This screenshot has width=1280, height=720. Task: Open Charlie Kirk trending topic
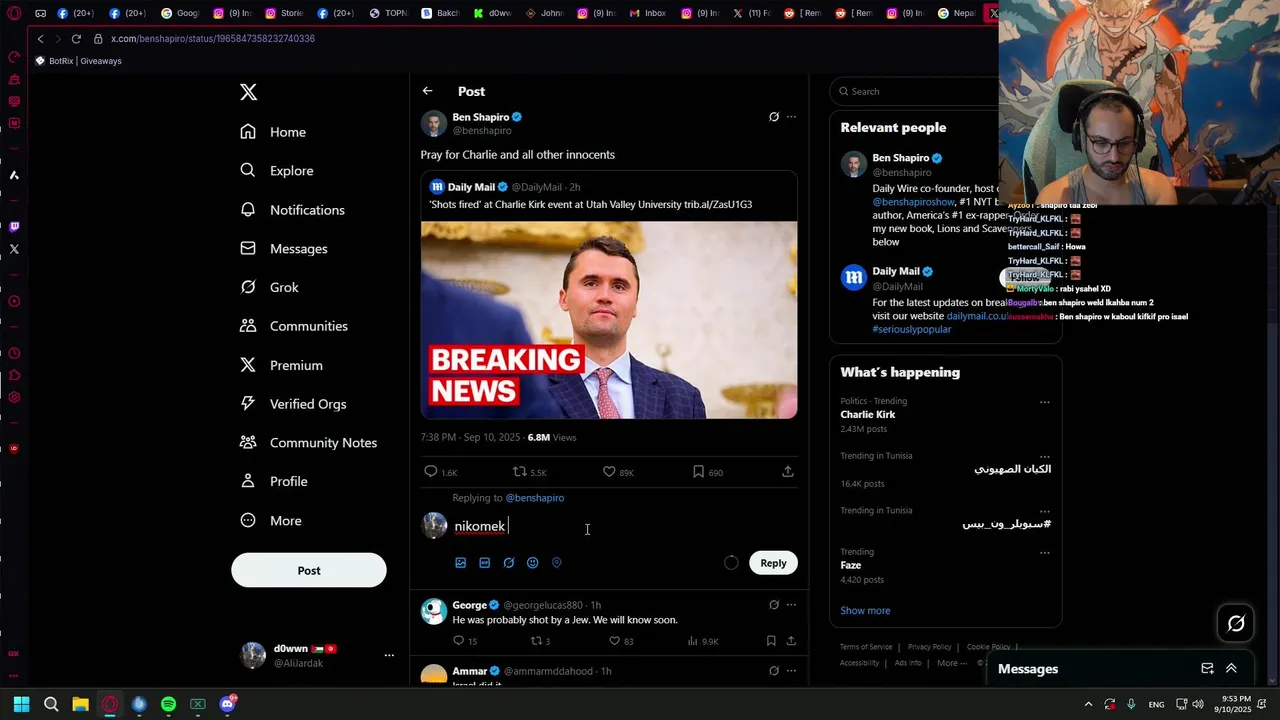[868, 415]
